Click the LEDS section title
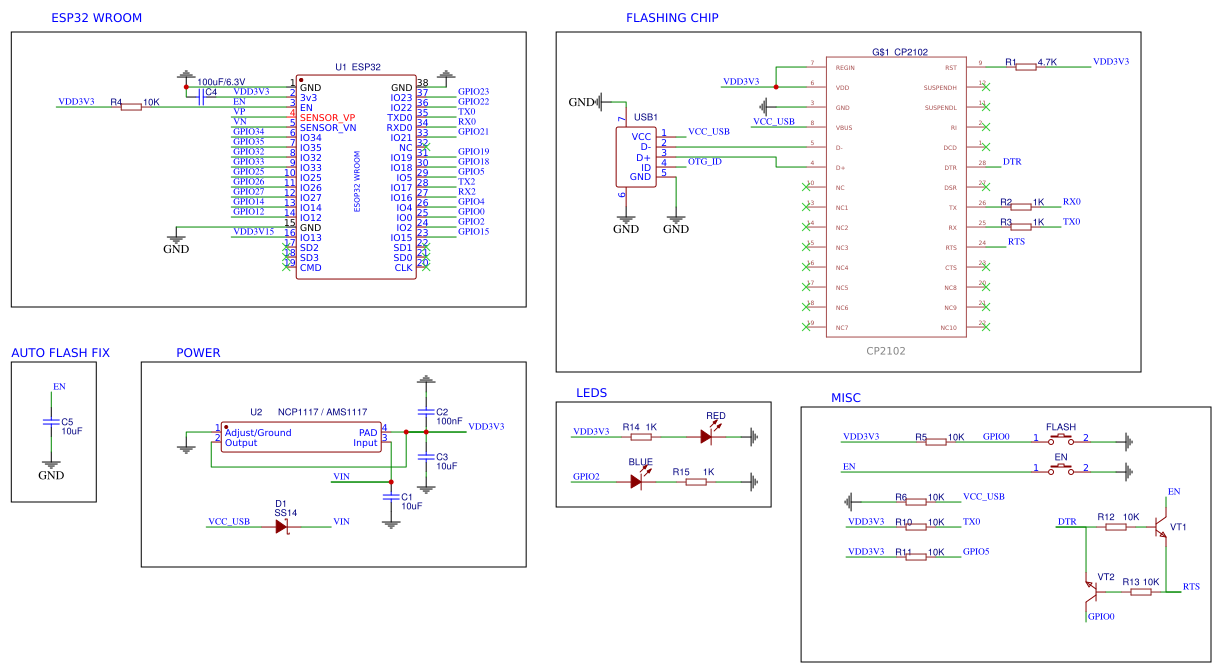1221x672 pixels. tap(591, 393)
